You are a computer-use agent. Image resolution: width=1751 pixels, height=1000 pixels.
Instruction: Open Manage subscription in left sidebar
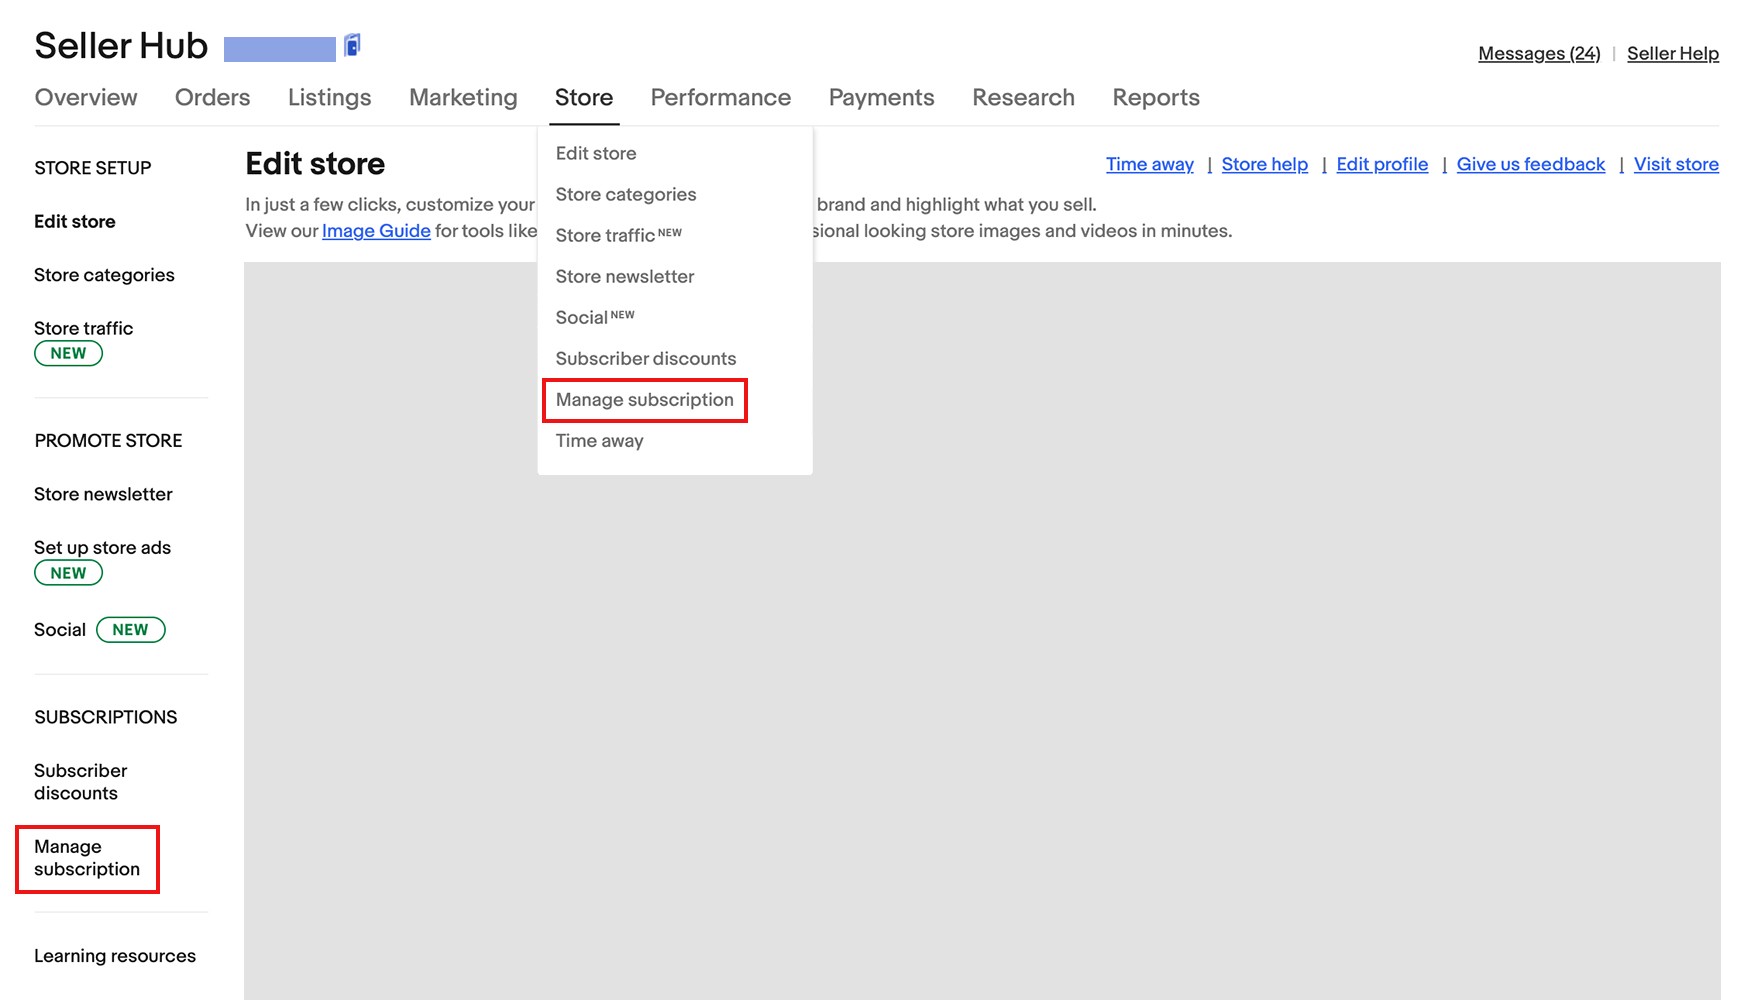(x=87, y=858)
